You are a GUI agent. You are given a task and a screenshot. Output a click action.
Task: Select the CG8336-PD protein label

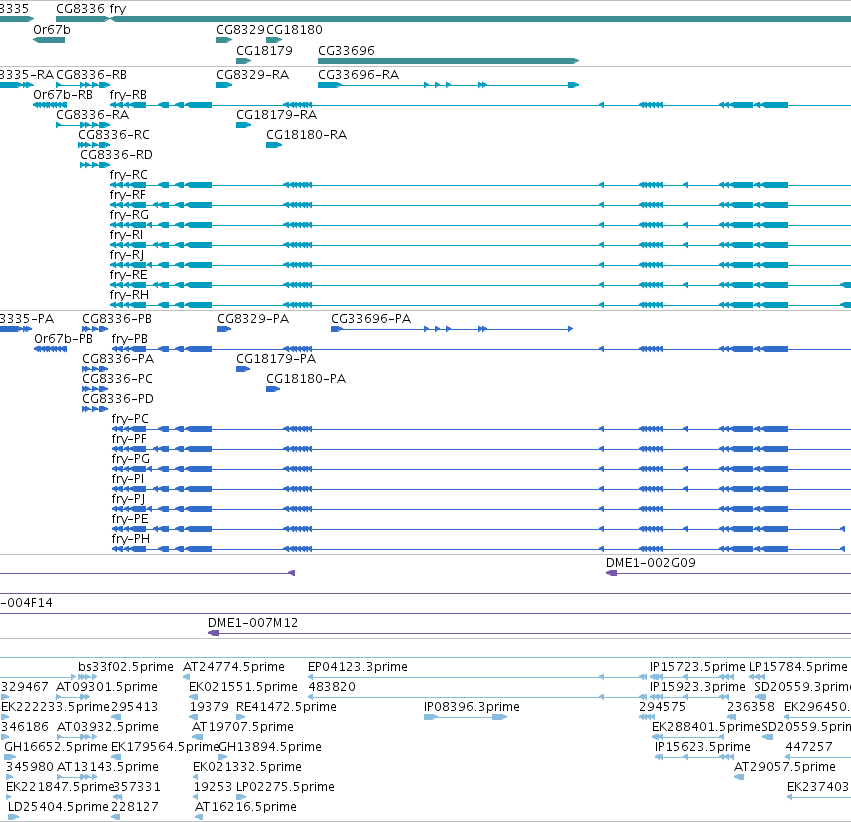(118, 399)
